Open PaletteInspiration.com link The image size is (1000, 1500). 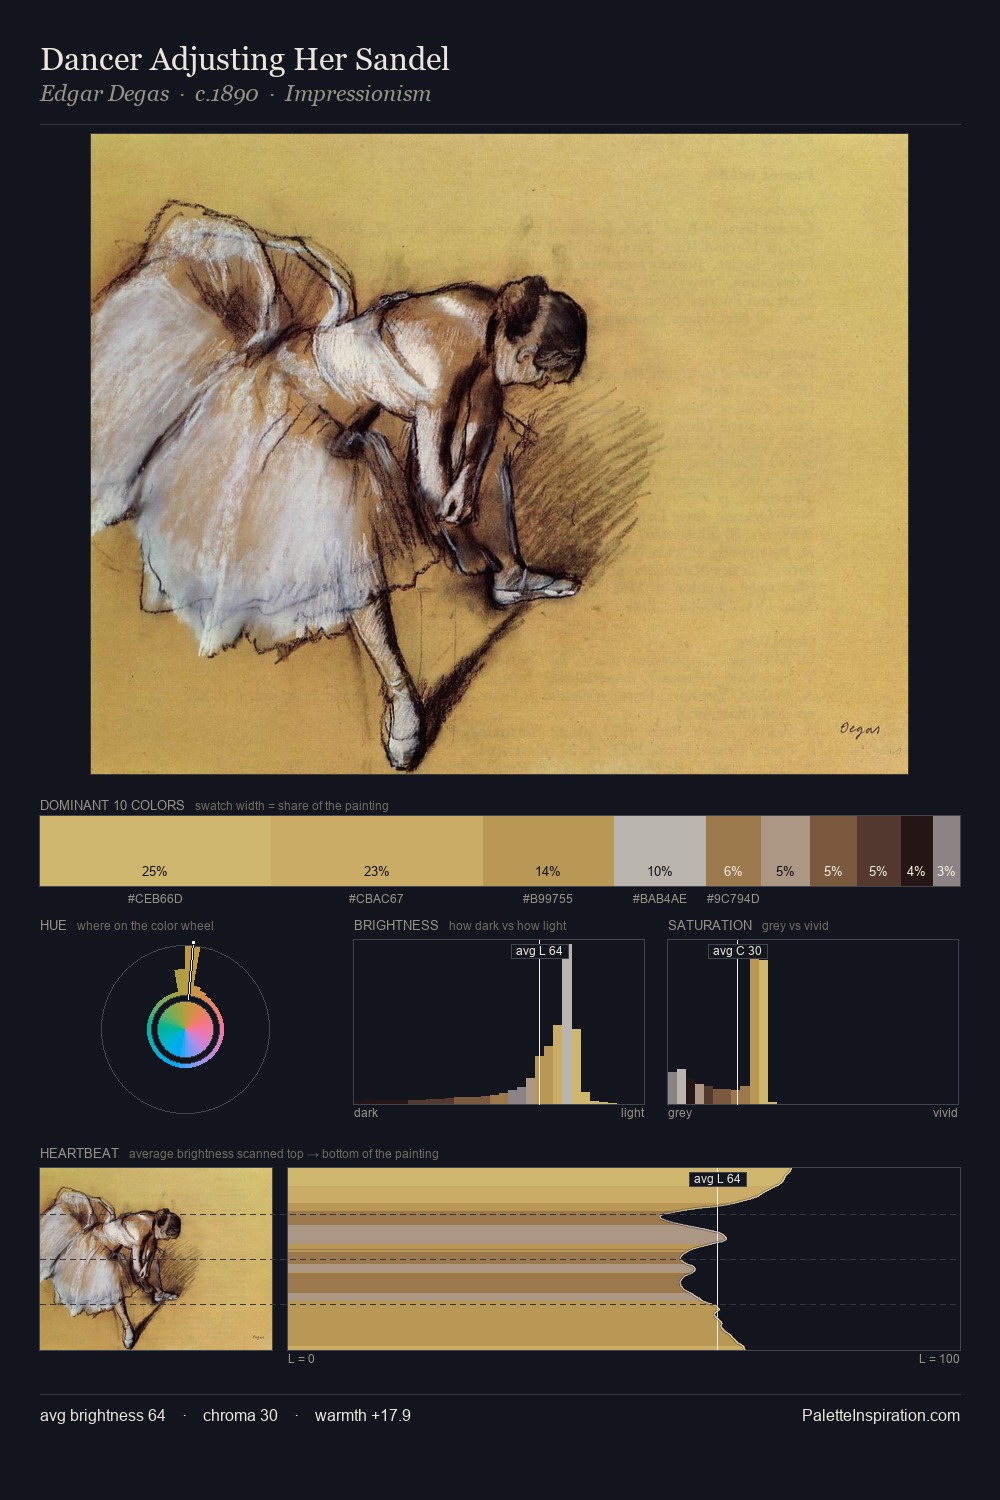pos(881,1415)
